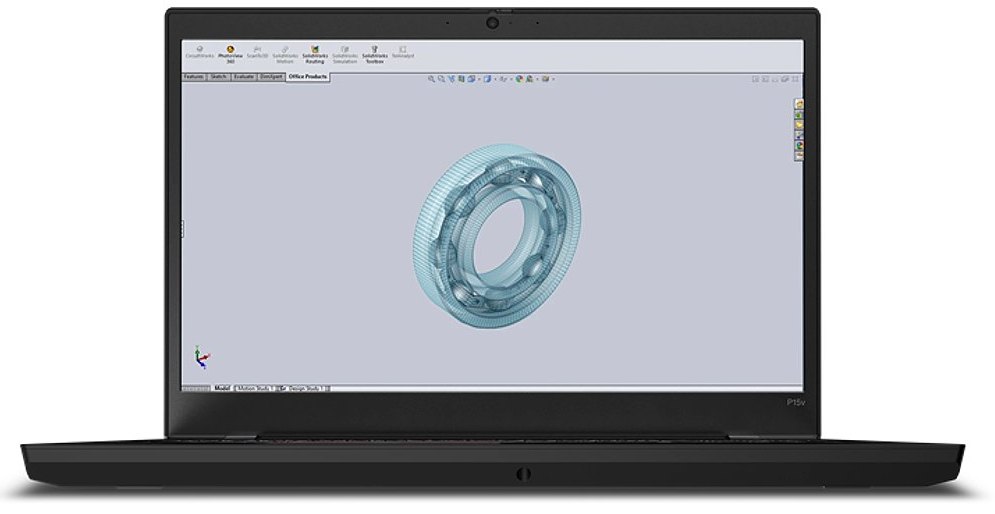Toggle the ScanTo3D add-in
Image resolution: width=995 pixels, height=514 pixels.
tap(258, 54)
